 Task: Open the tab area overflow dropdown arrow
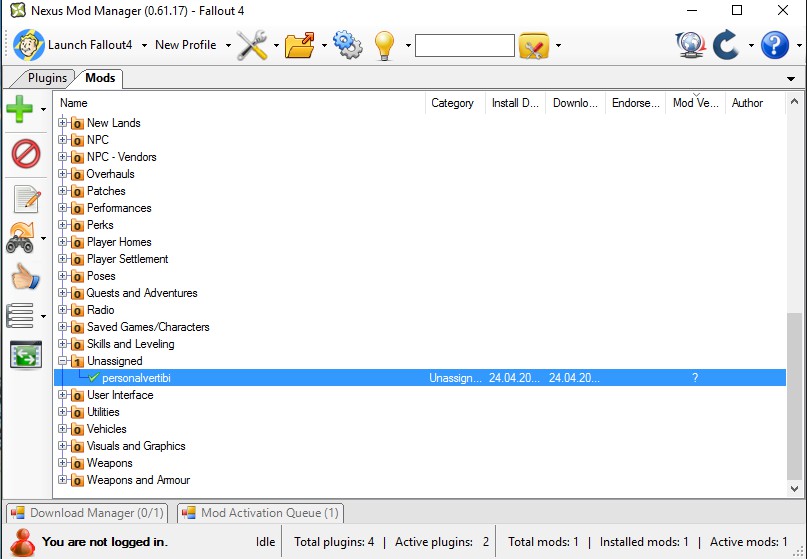[x=791, y=79]
